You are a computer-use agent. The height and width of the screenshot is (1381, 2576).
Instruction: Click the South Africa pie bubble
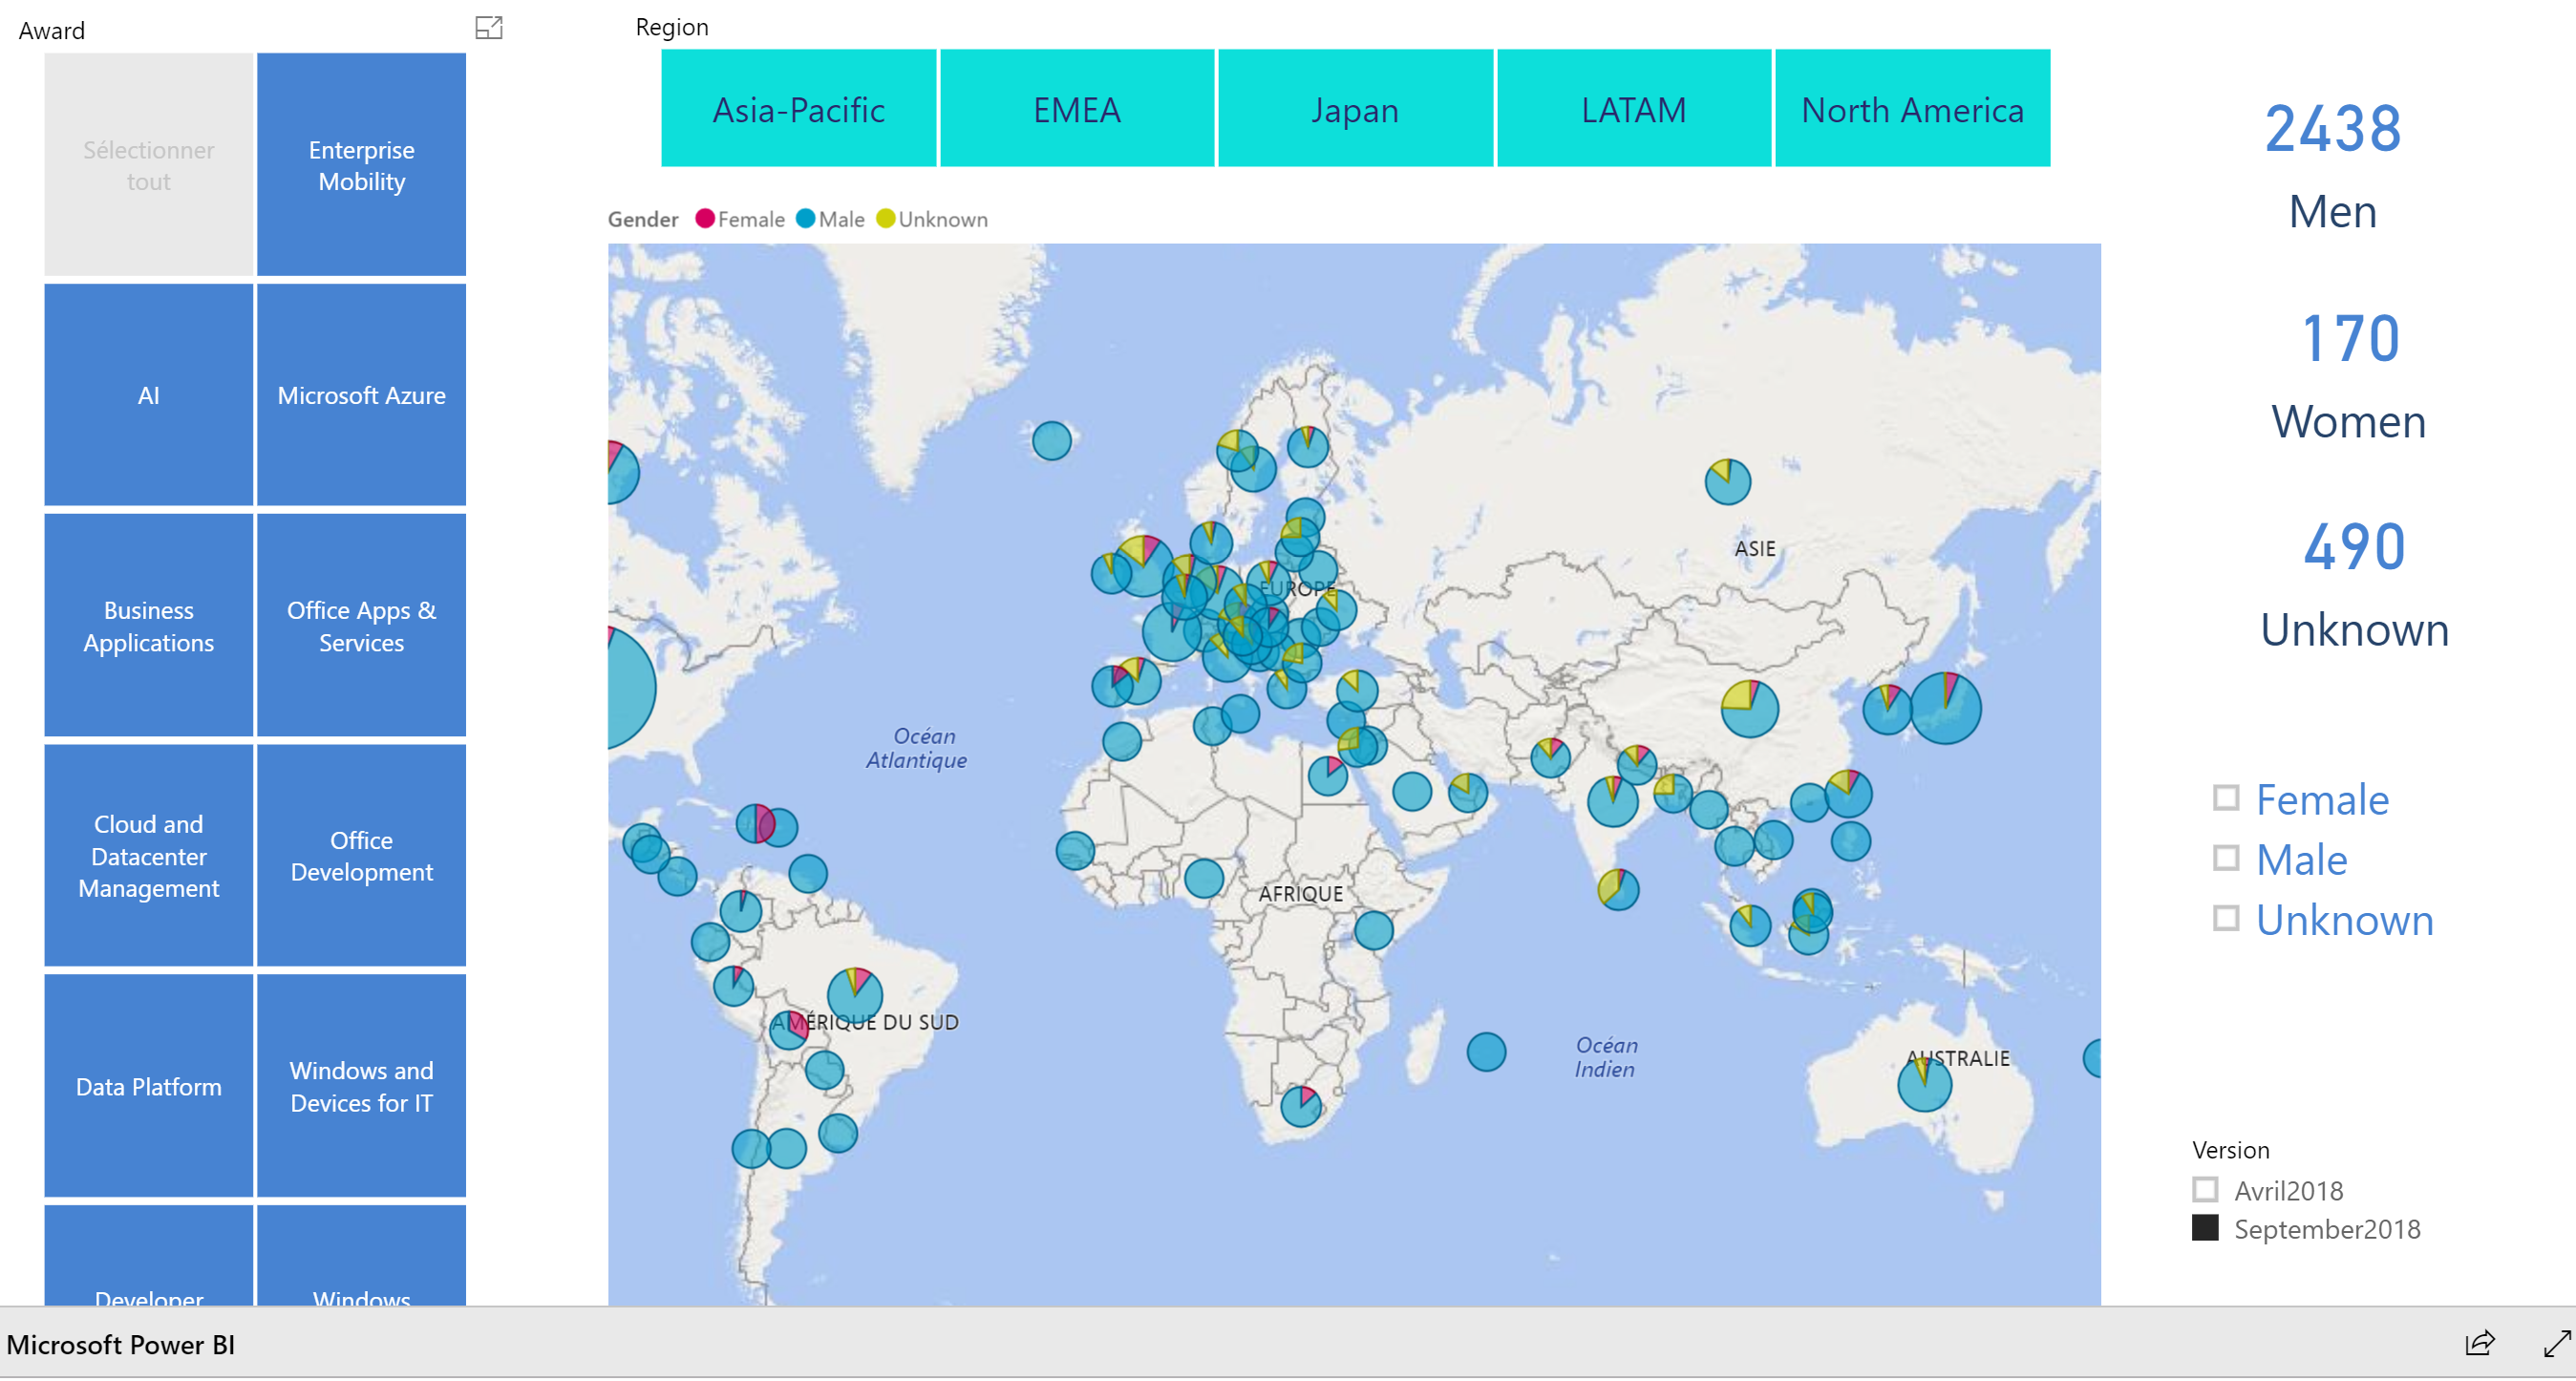[1301, 1105]
